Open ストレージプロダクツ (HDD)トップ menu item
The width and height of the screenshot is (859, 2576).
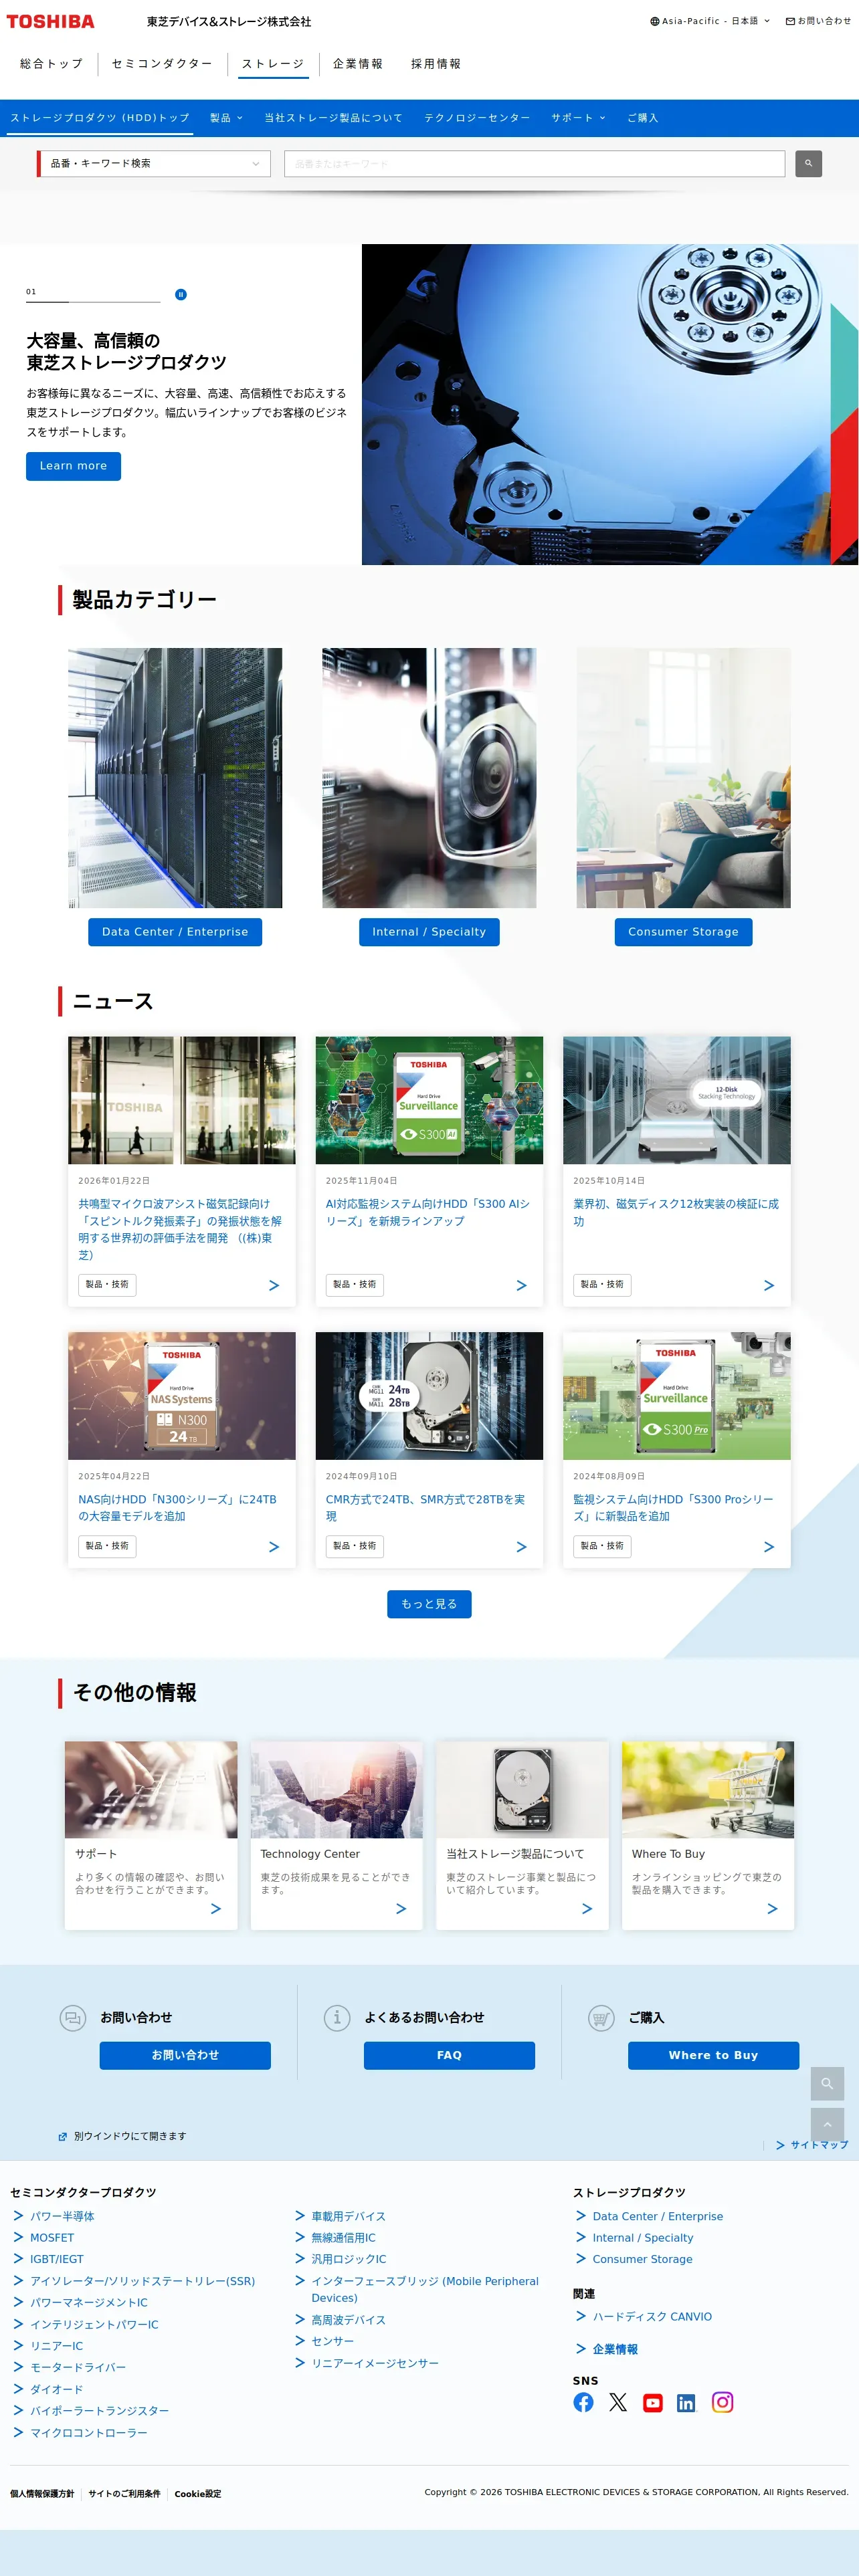click(x=100, y=118)
